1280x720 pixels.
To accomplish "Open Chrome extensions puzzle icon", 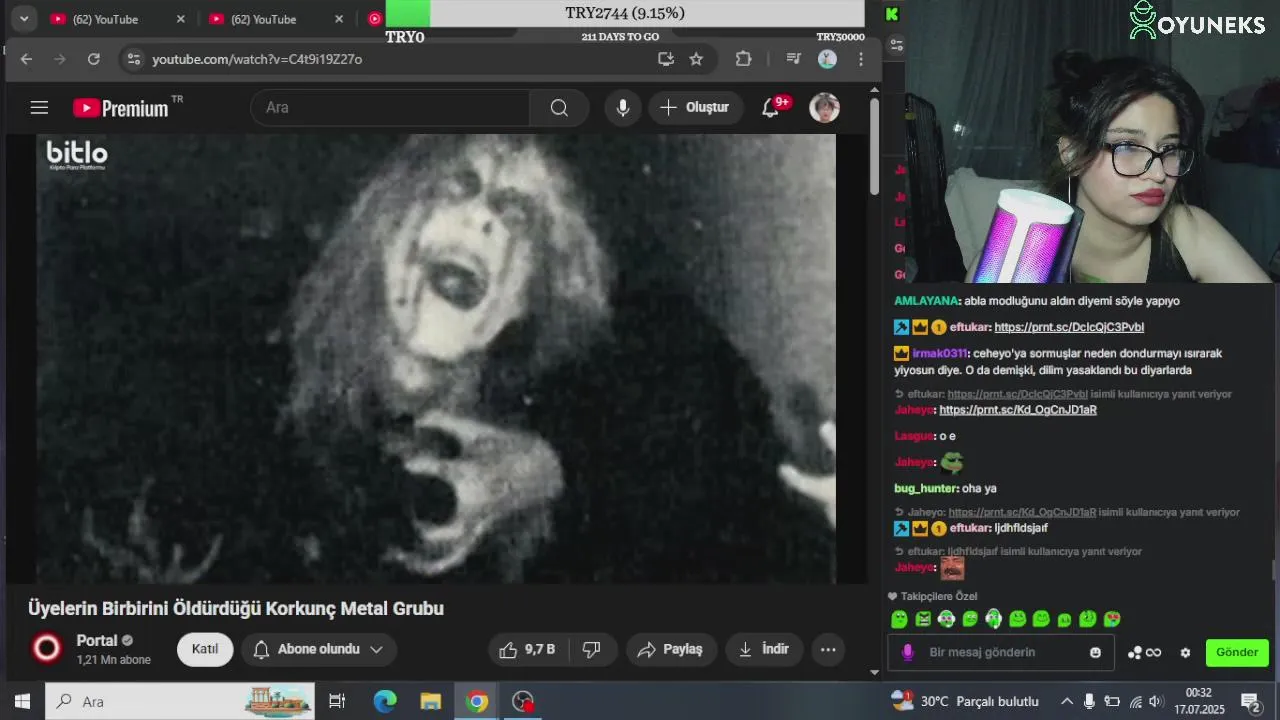I will tap(743, 59).
